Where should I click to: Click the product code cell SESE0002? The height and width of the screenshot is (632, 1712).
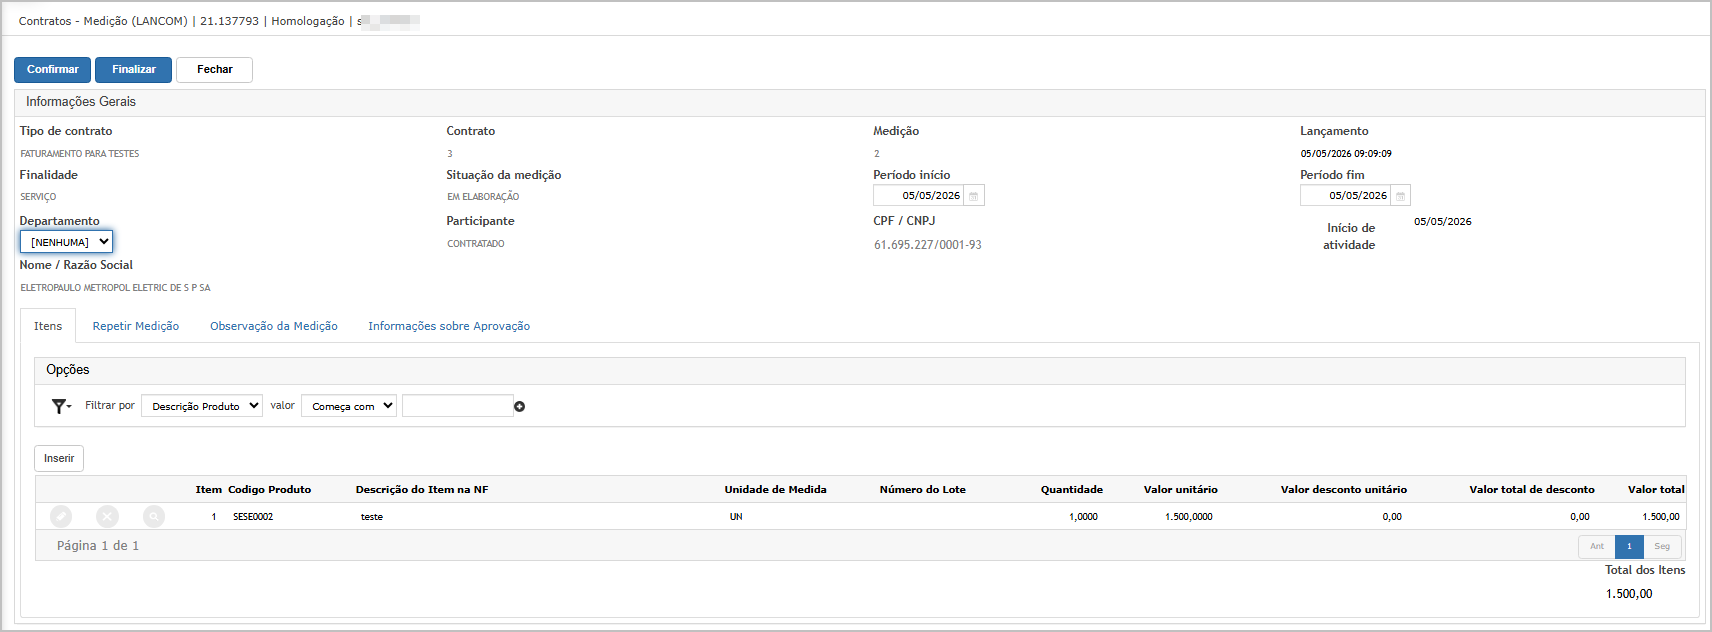(253, 517)
